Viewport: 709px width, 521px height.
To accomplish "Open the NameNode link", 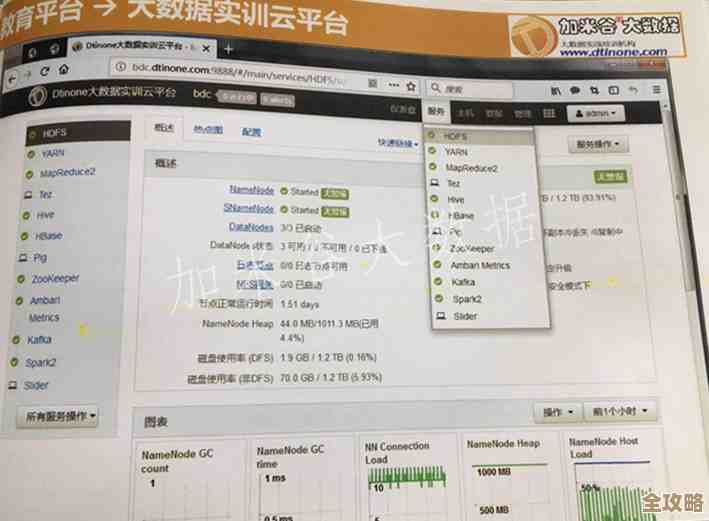I will (251, 189).
